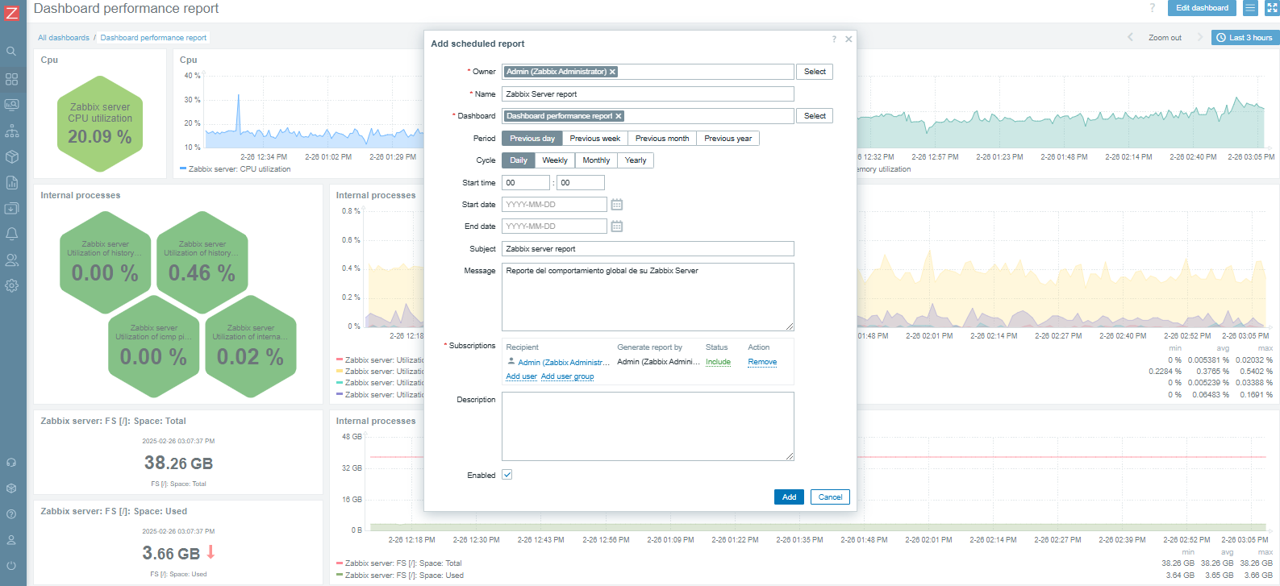Open the Inventory cube icon in the sidebar
Screen dimensions: 1280x586
12,157
